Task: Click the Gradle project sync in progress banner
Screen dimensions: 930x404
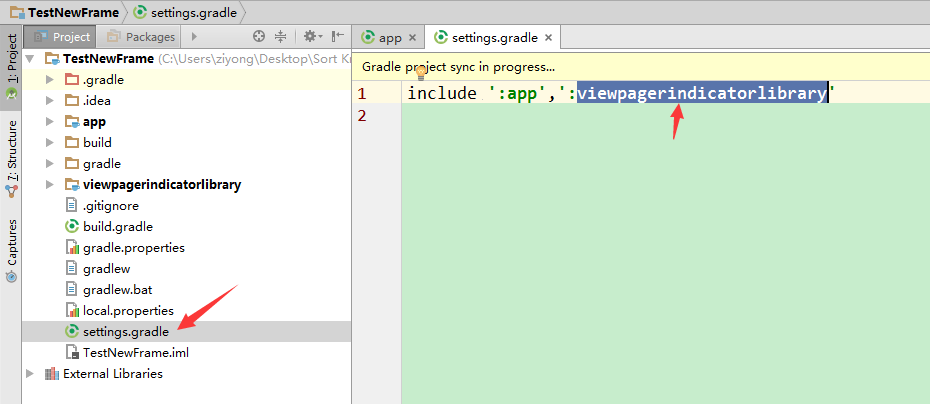Action: coord(641,67)
